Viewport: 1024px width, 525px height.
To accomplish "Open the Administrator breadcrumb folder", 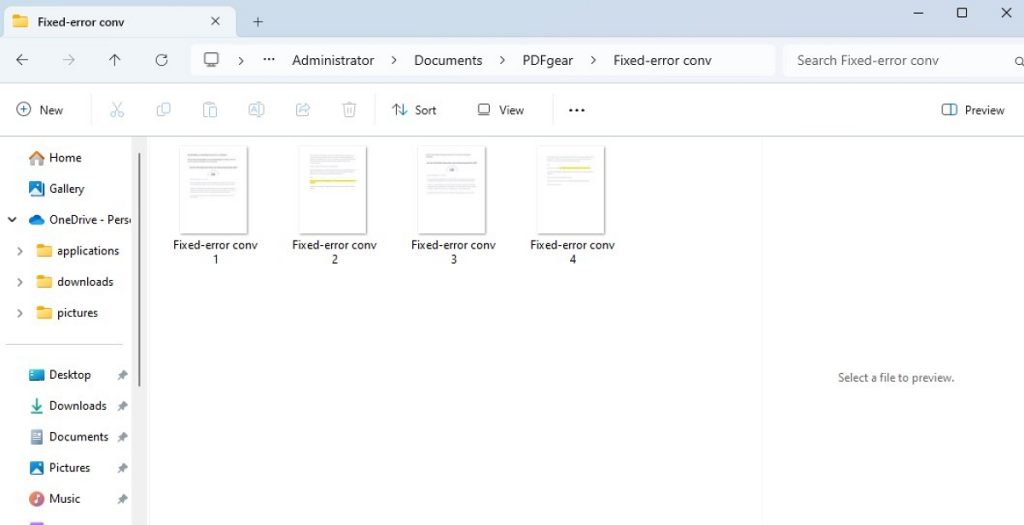I will pos(333,60).
